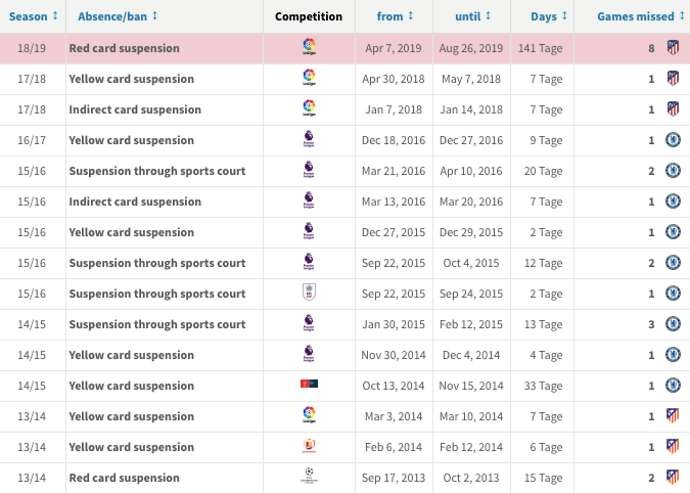Click the Competition column header
690x493 pixels.
click(308, 16)
